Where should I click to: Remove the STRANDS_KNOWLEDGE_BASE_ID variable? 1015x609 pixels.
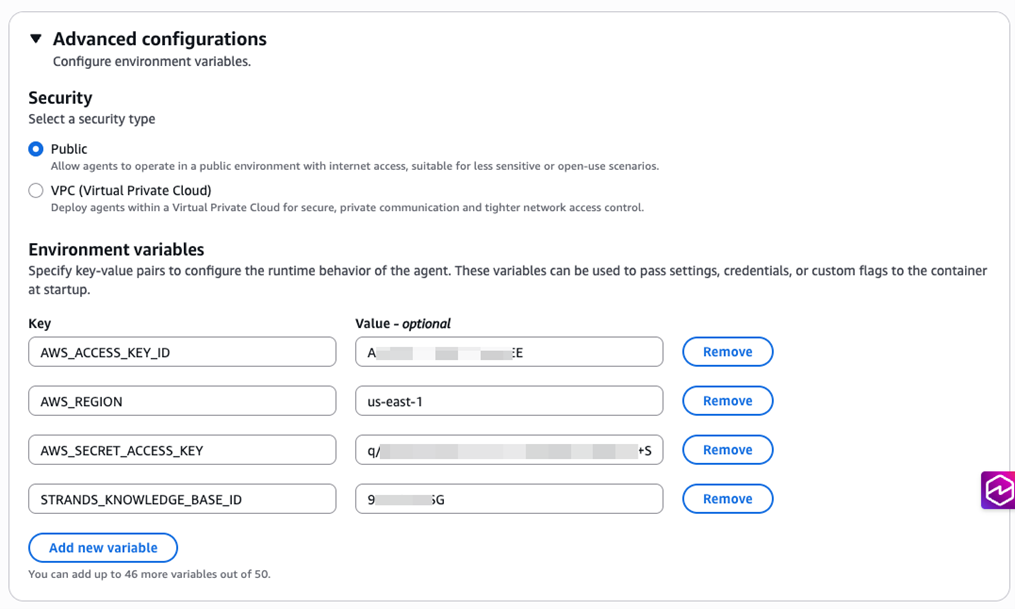click(x=727, y=499)
